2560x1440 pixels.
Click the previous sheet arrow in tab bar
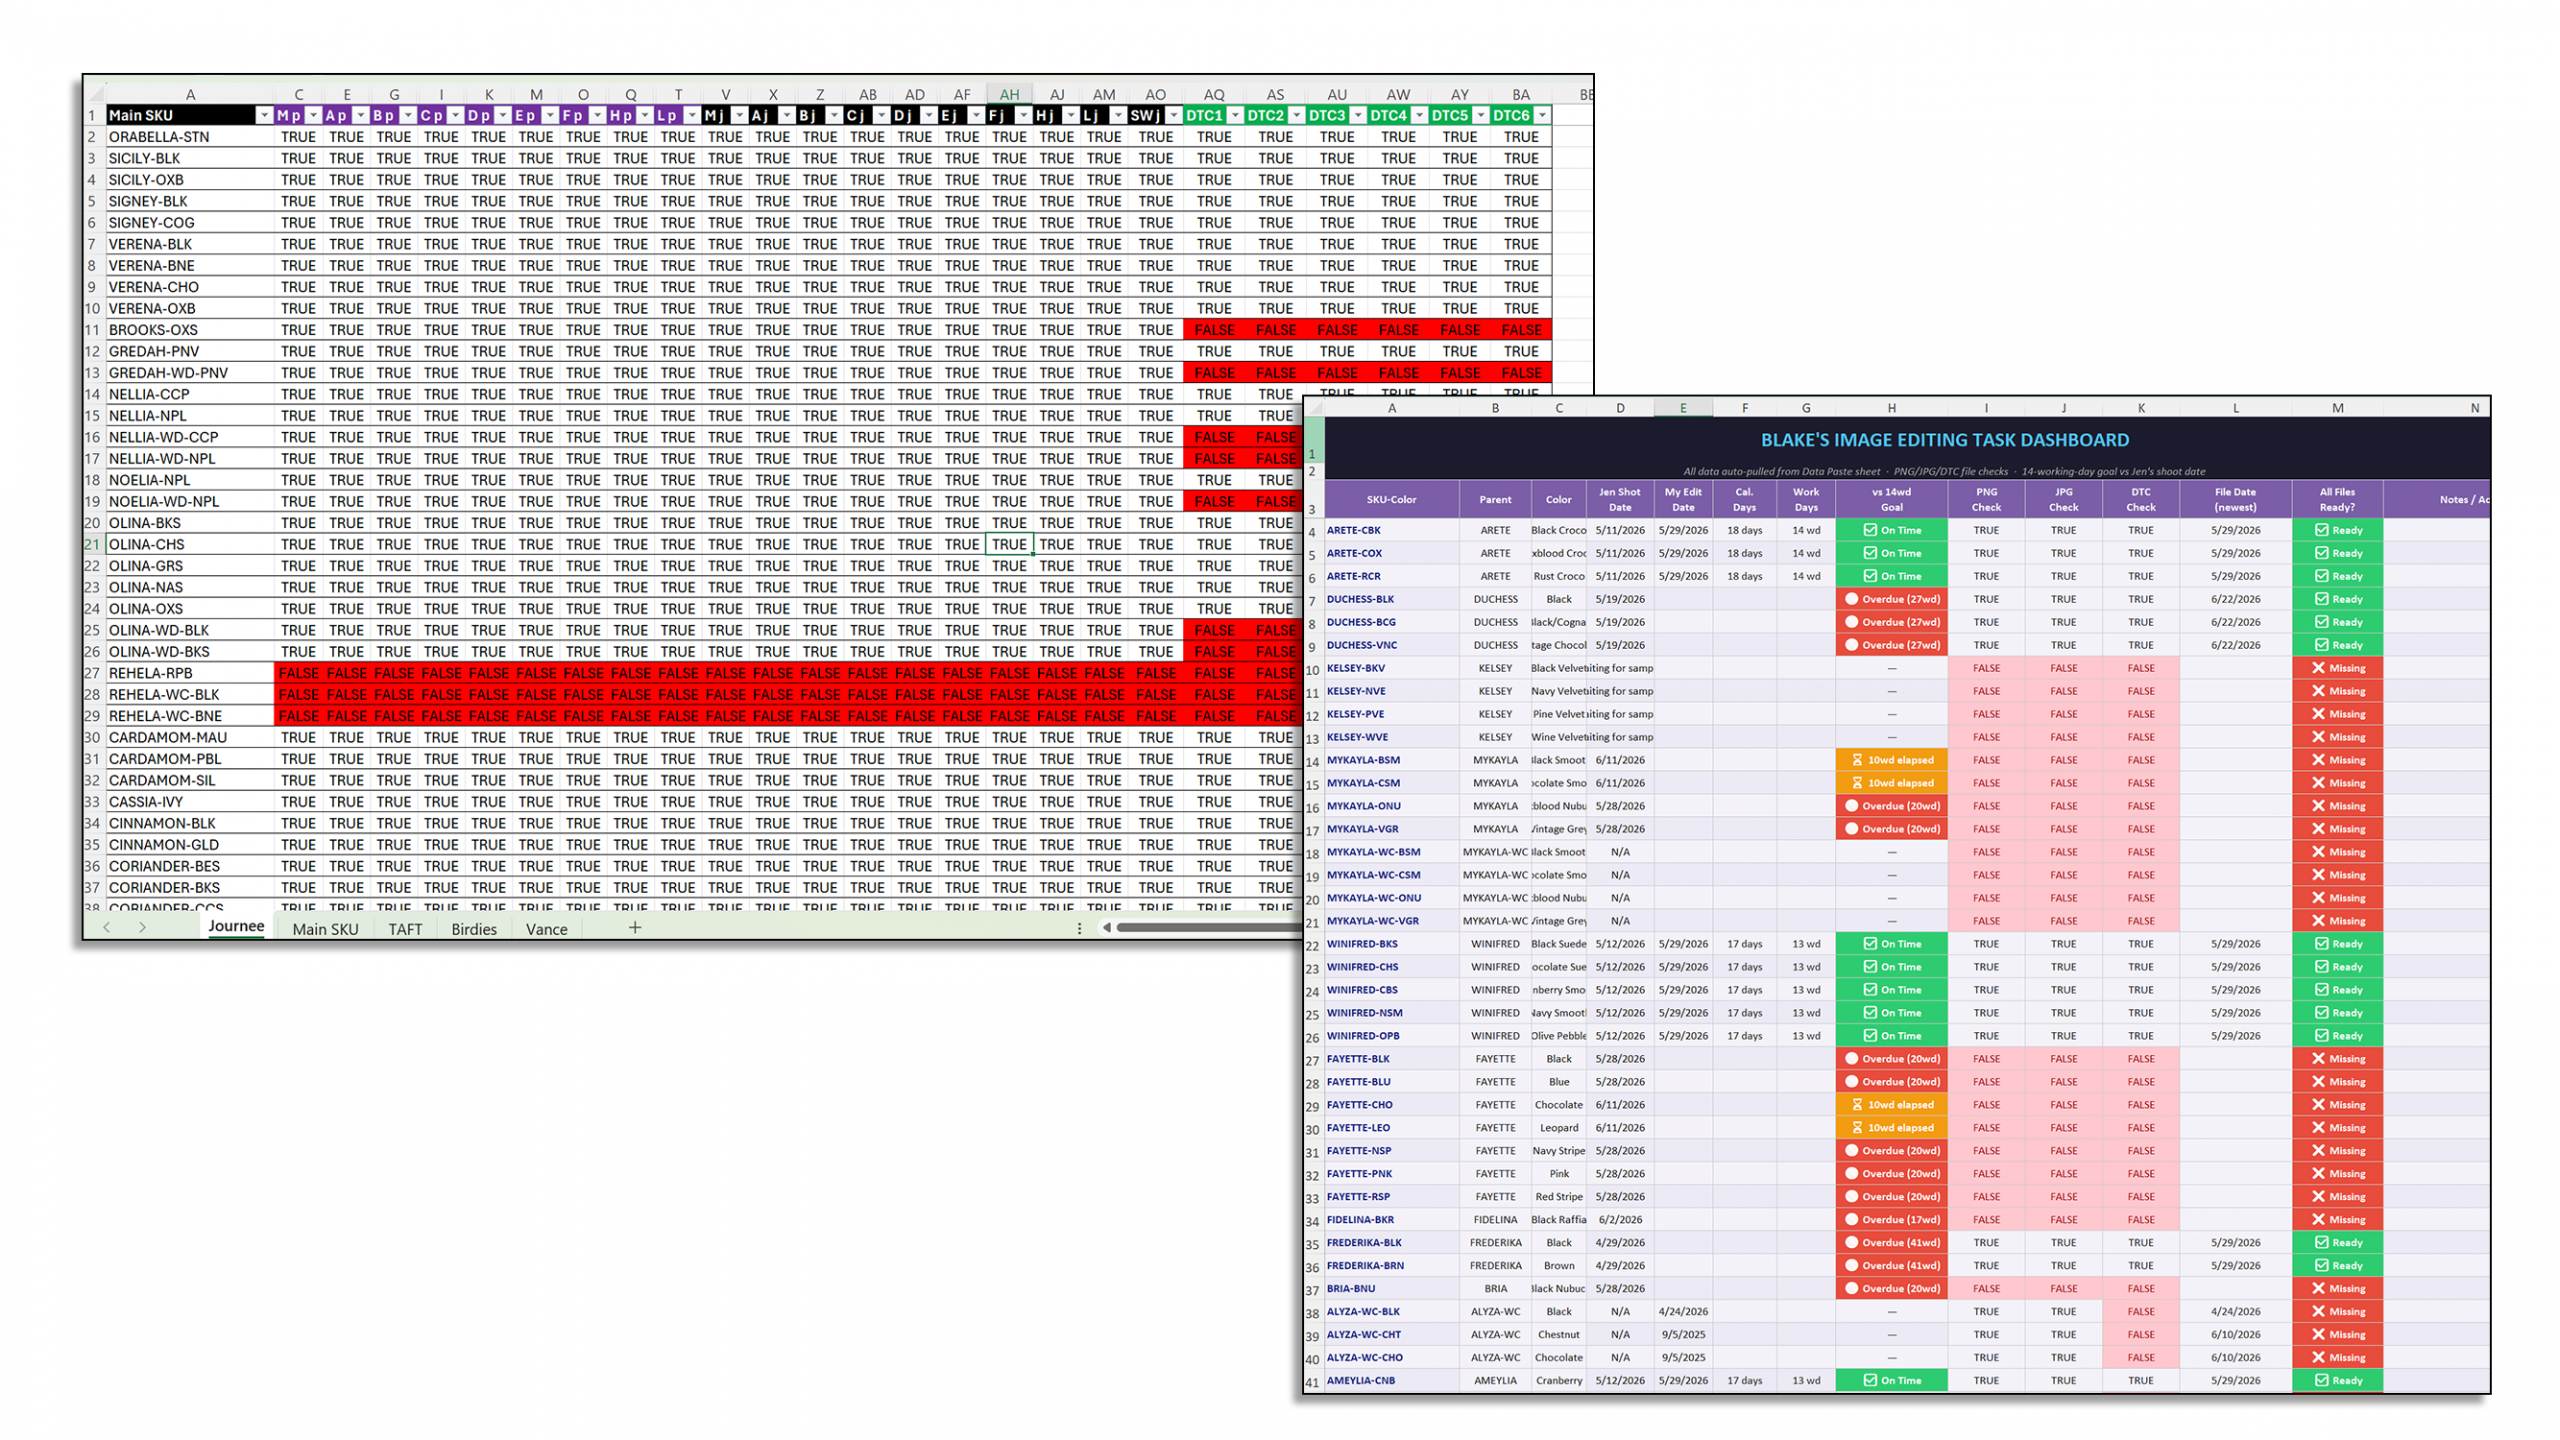pos(107,928)
